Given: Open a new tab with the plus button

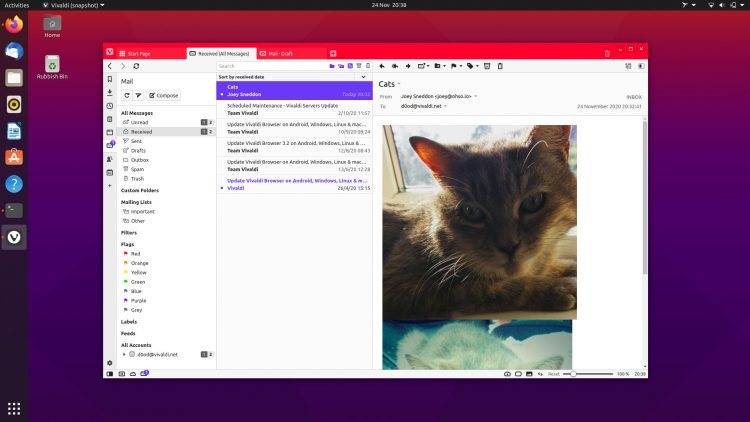Looking at the screenshot, I should click(x=333, y=54).
